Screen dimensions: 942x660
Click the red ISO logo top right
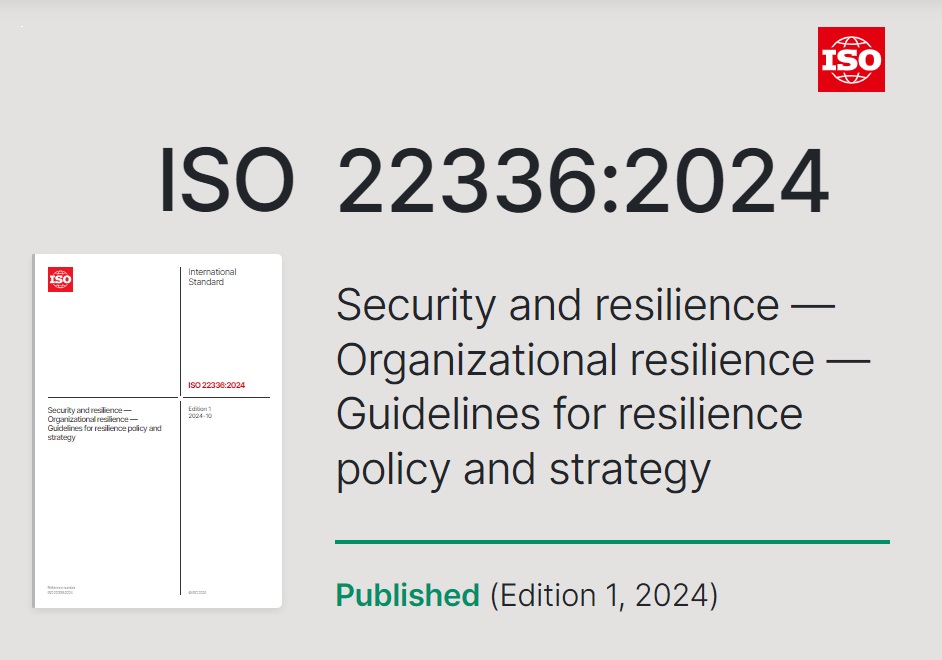851,59
